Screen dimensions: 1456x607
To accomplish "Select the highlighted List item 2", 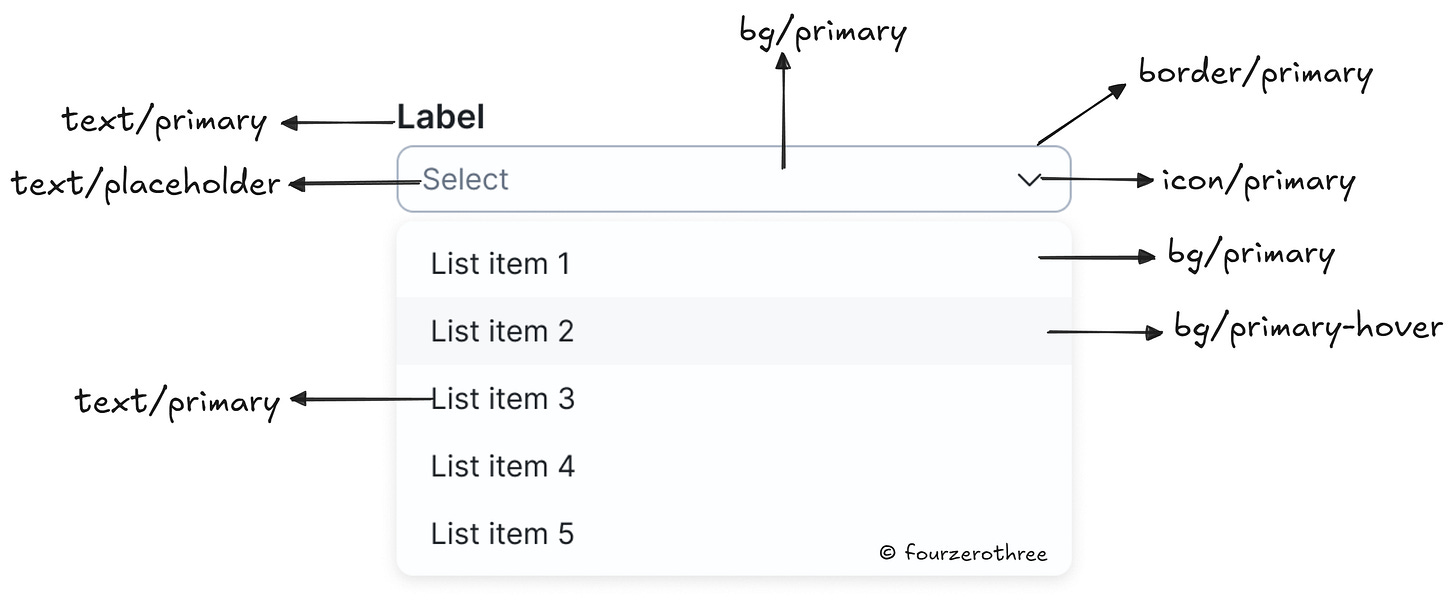I will (502, 331).
